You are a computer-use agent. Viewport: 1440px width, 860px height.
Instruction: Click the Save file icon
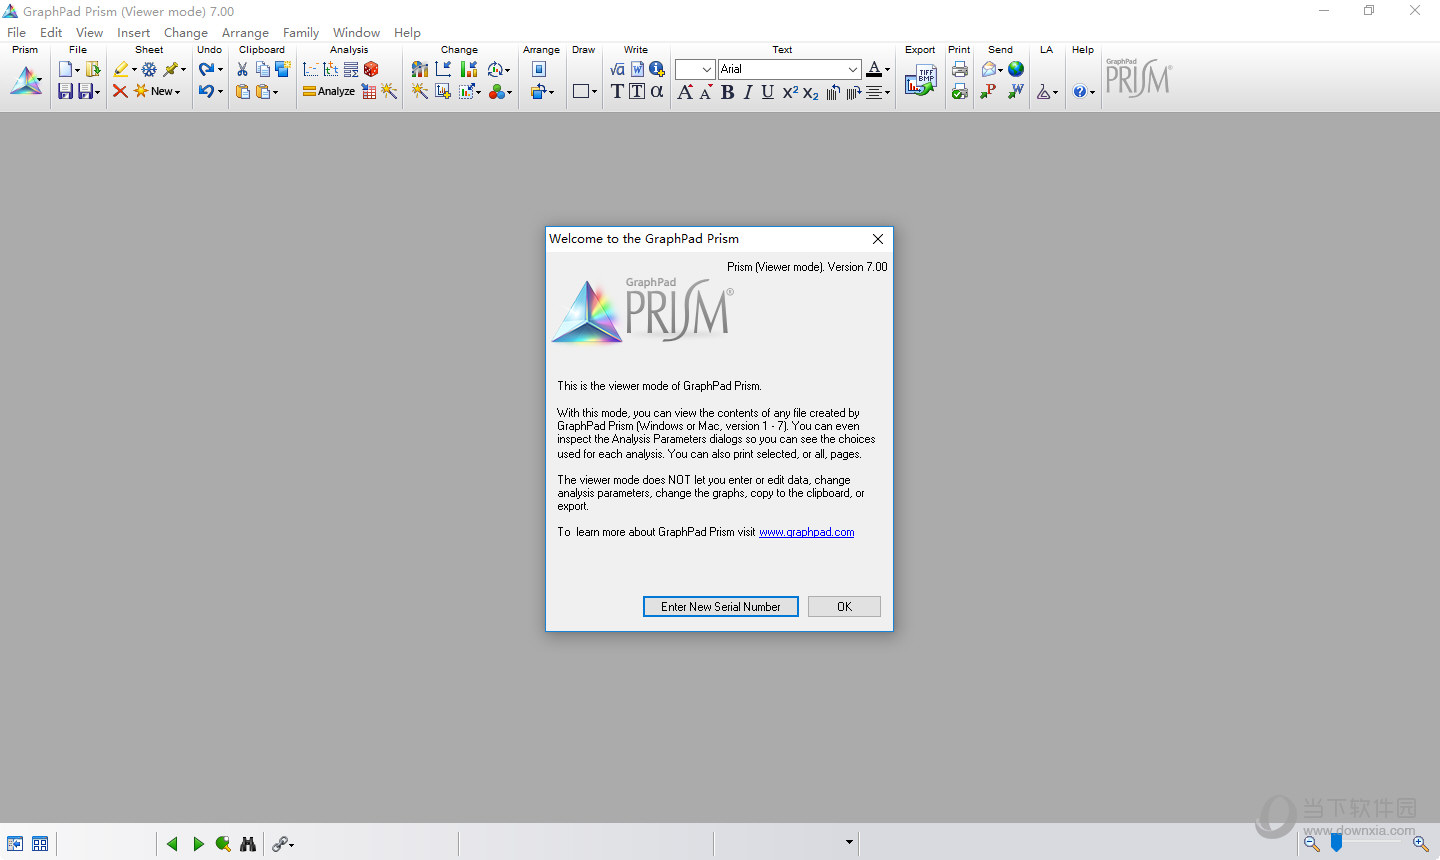(65, 91)
